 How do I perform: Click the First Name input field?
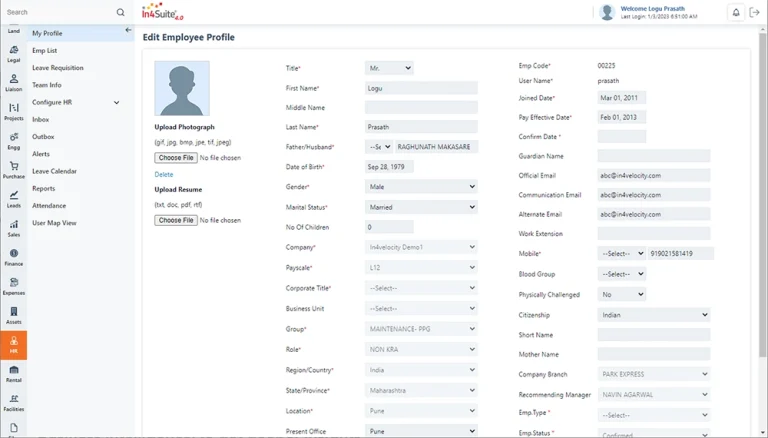[x=421, y=88]
